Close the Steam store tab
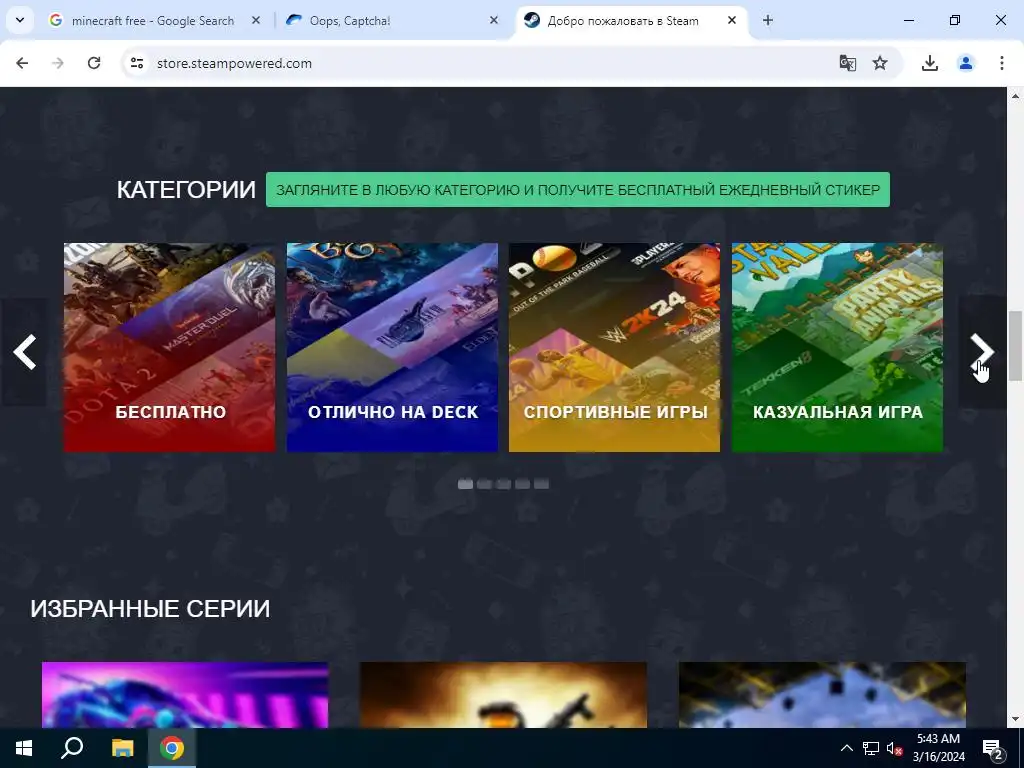 (732, 21)
